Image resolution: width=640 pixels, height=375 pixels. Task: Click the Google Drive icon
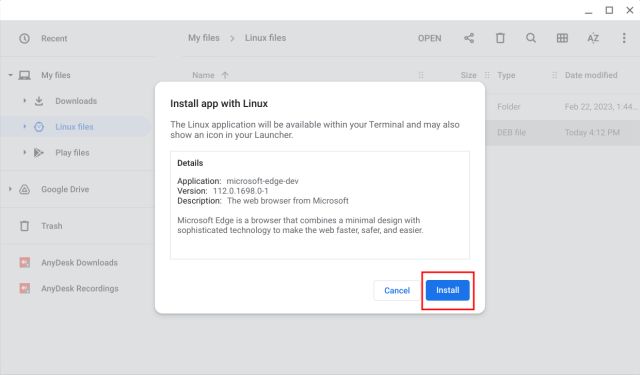point(24,189)
